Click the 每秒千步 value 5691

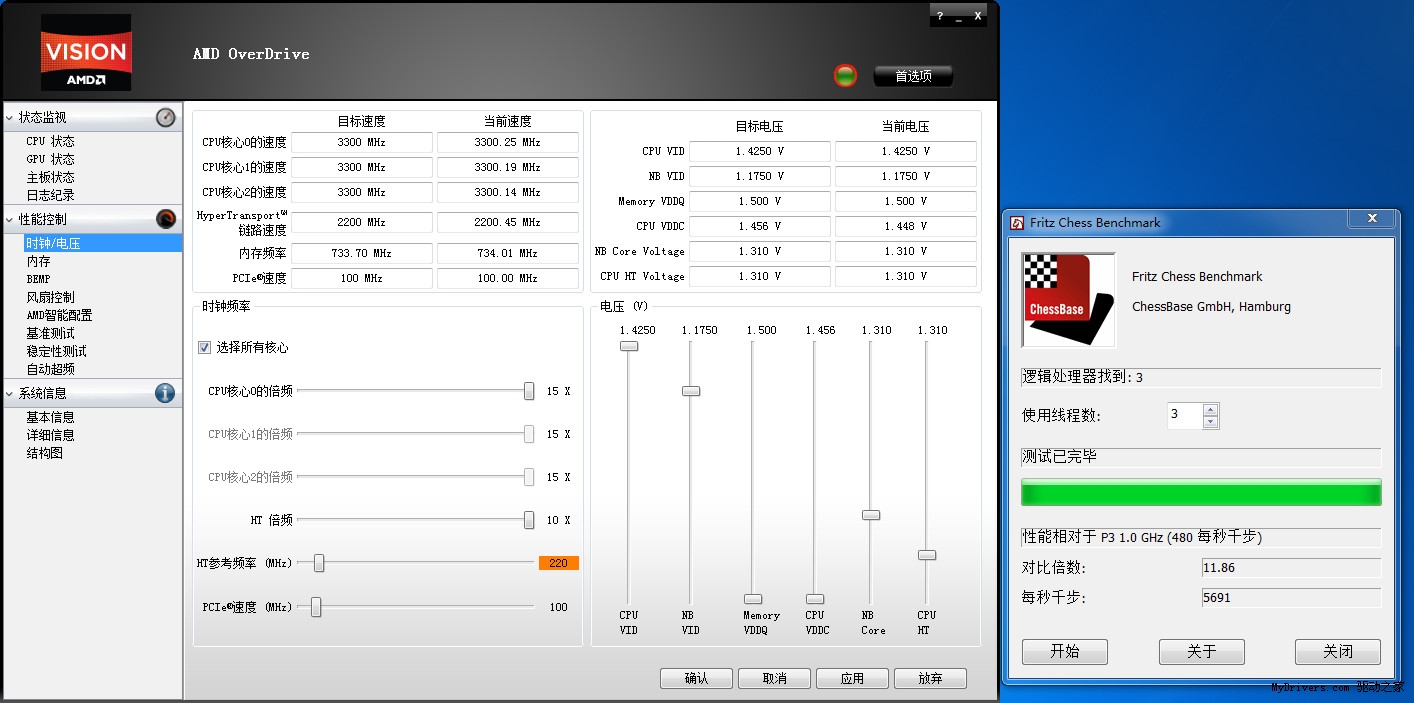pyautogui.click(x=1291, y=597)
